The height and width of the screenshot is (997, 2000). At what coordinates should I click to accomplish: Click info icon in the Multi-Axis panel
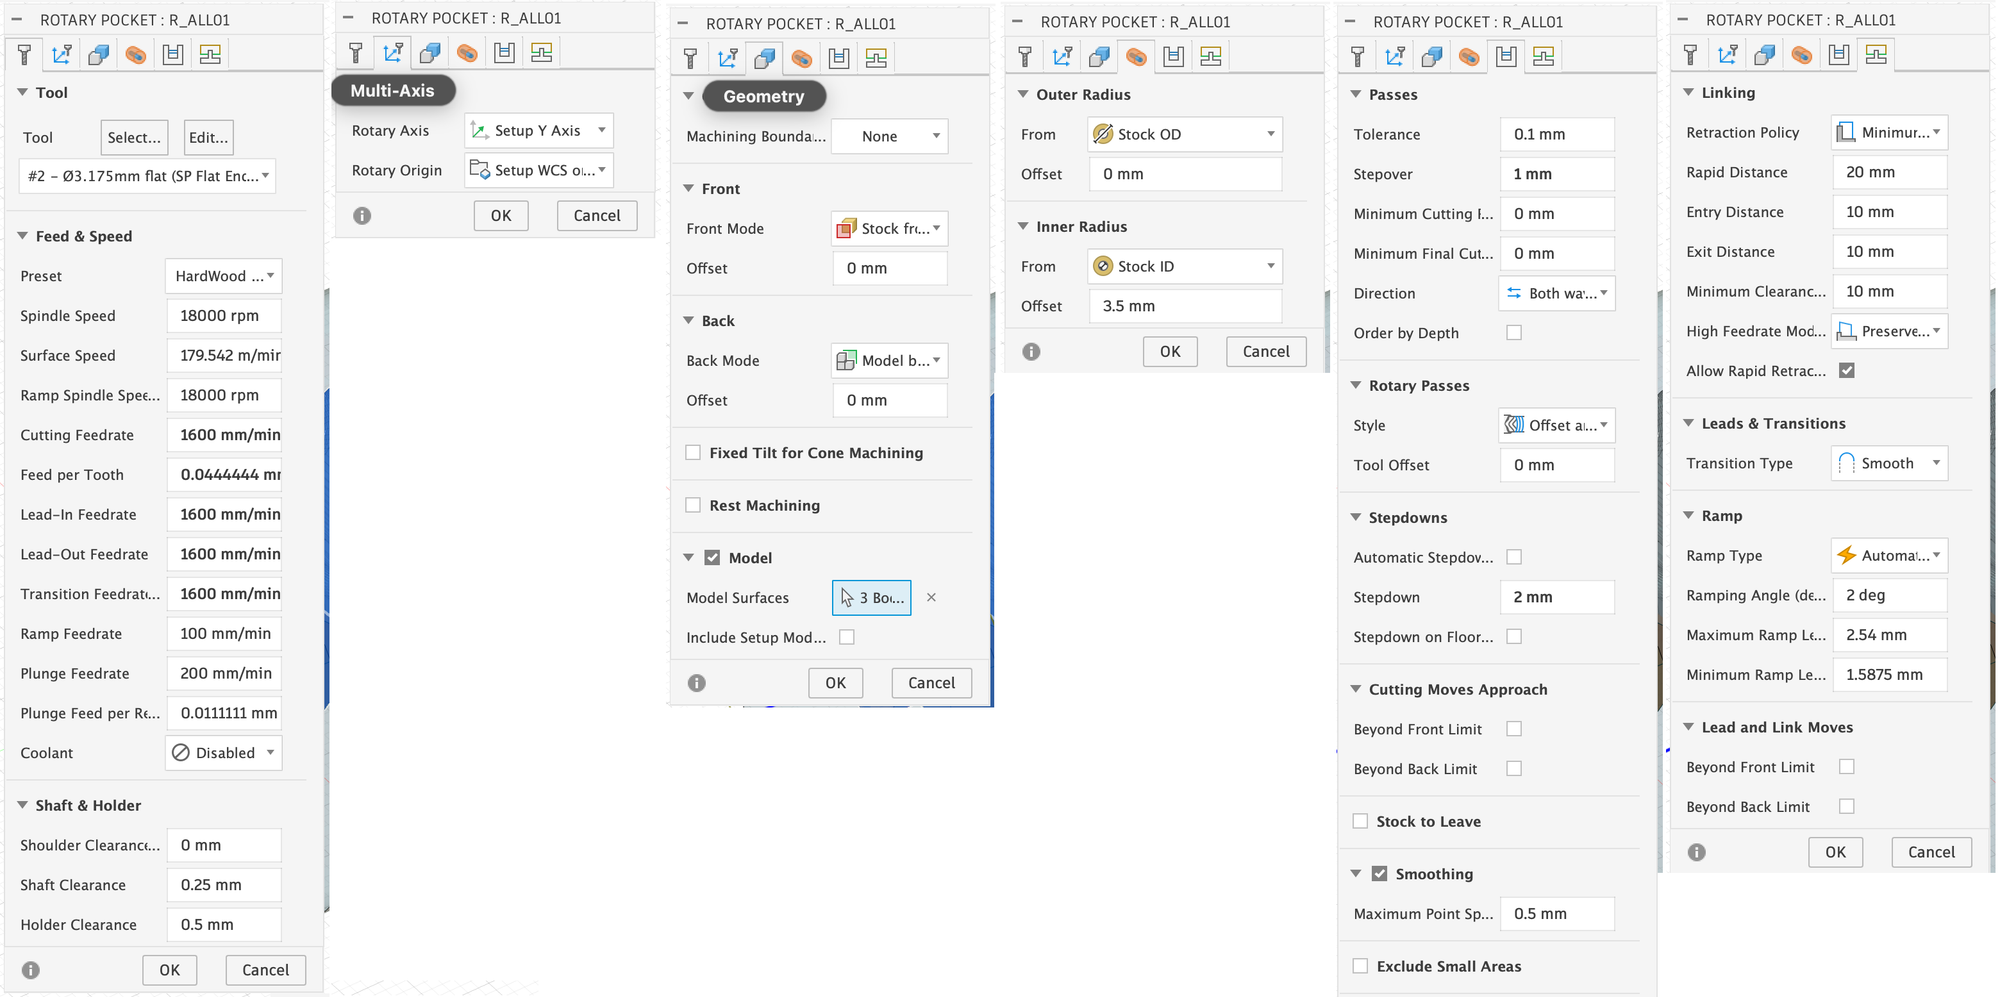click(362, 216)
